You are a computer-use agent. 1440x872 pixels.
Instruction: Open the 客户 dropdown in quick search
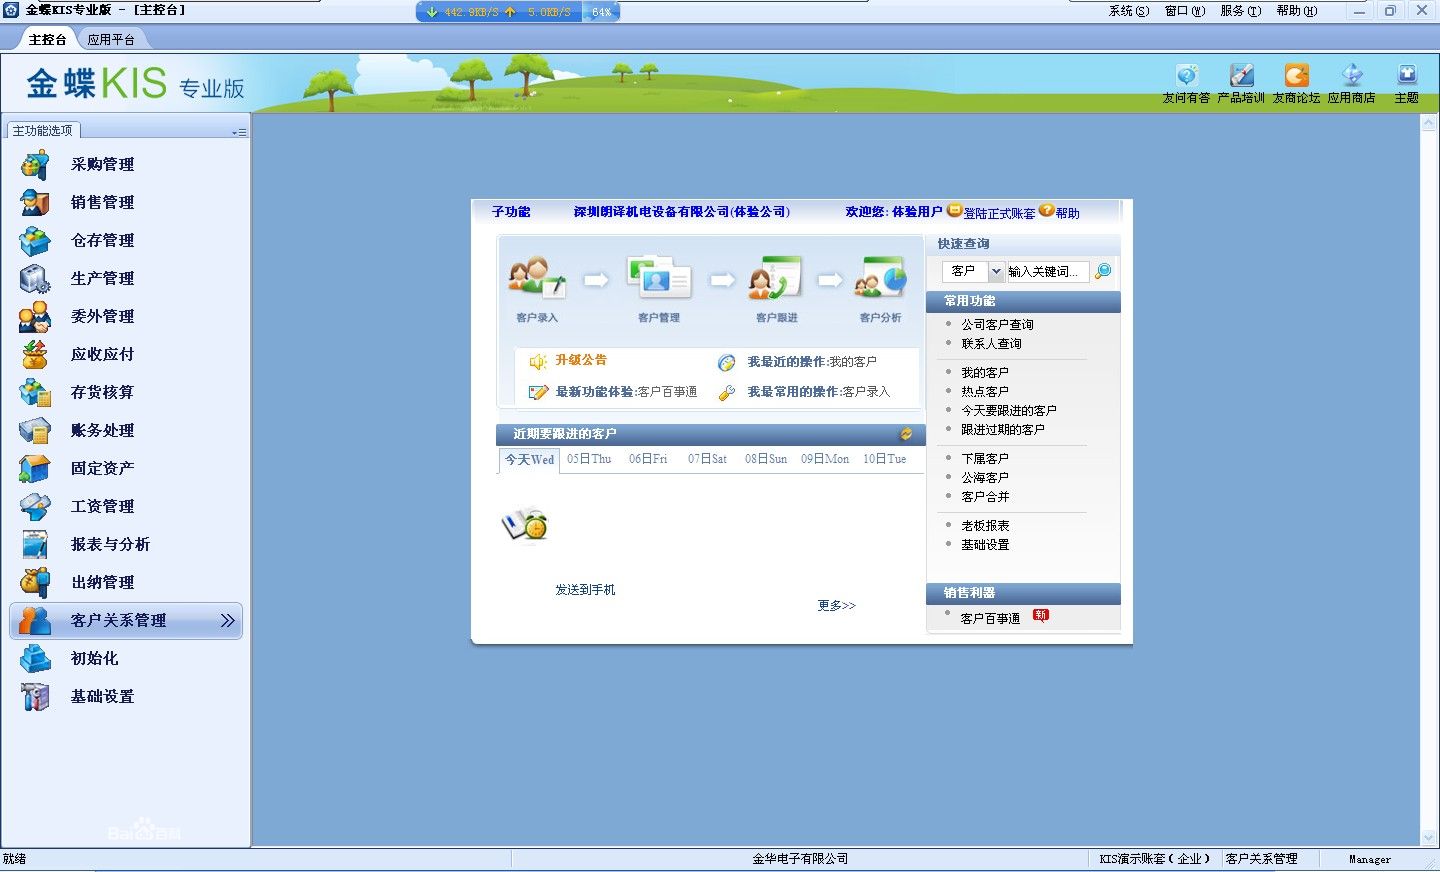click(x=996, y=271)
